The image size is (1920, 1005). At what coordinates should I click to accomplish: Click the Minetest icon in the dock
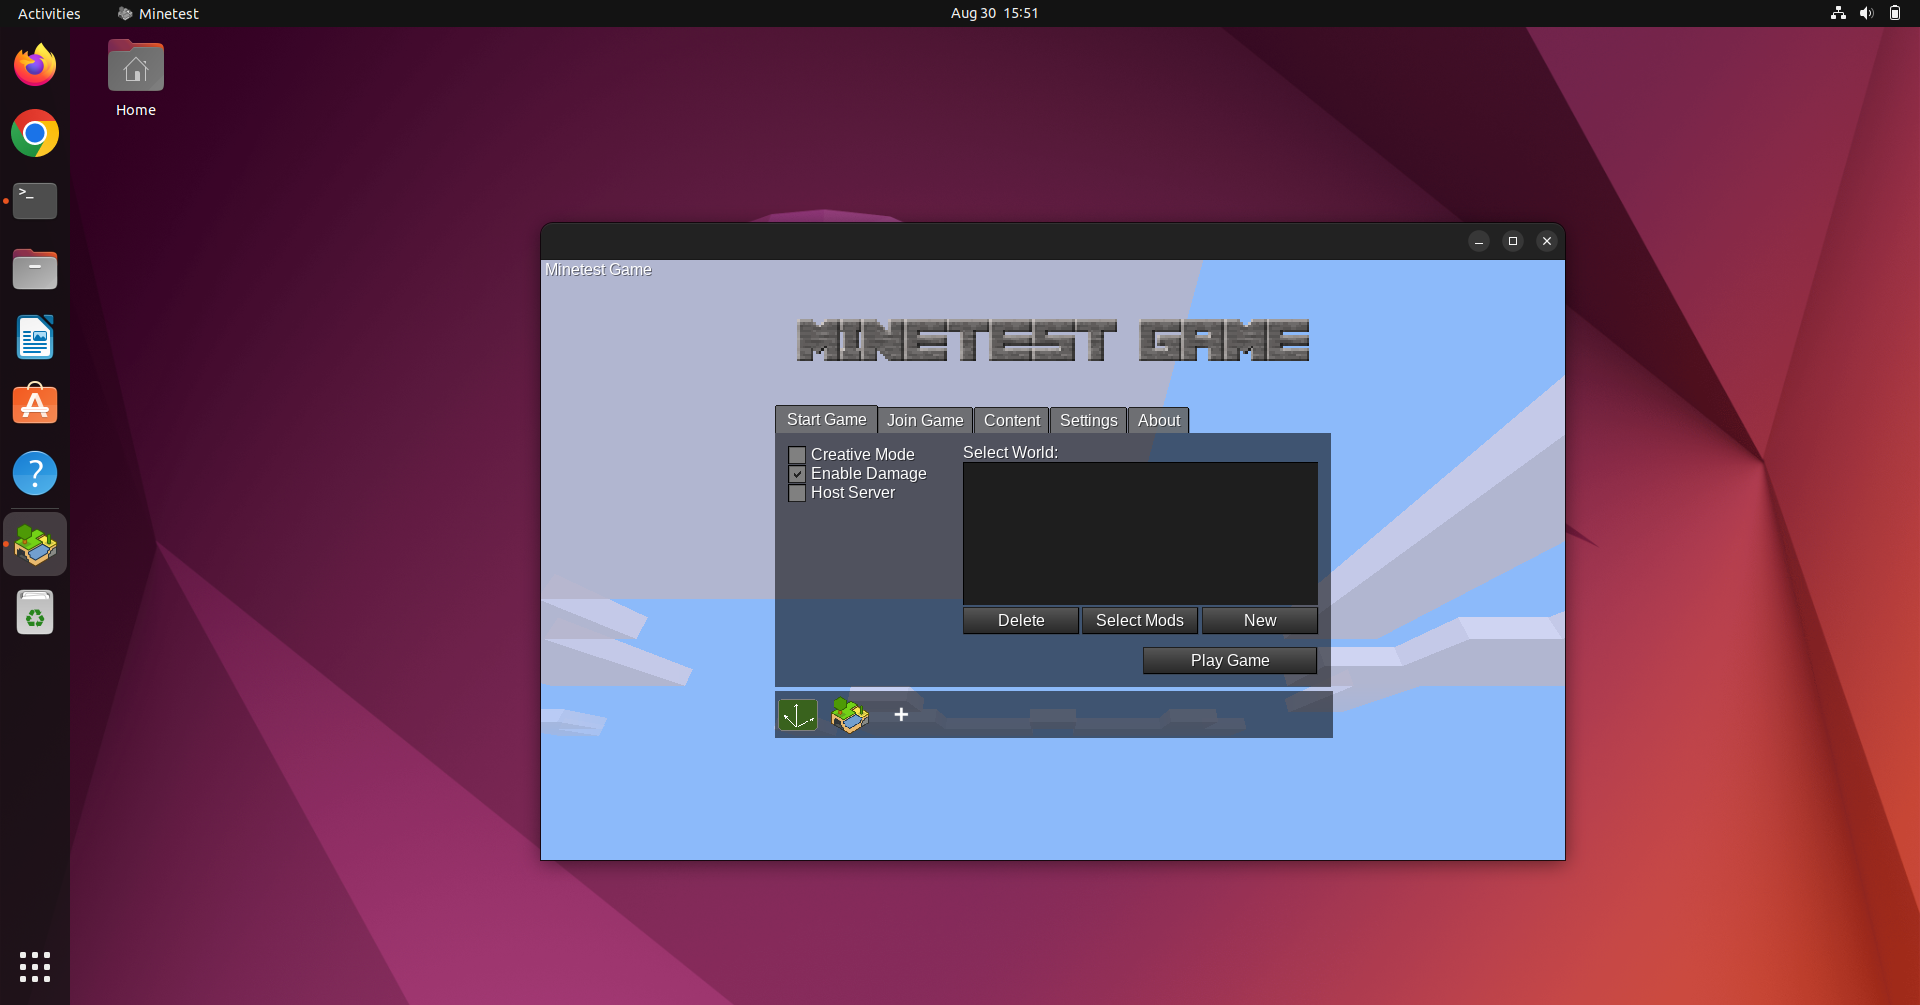pyautogui.click(x=34, y=544)
